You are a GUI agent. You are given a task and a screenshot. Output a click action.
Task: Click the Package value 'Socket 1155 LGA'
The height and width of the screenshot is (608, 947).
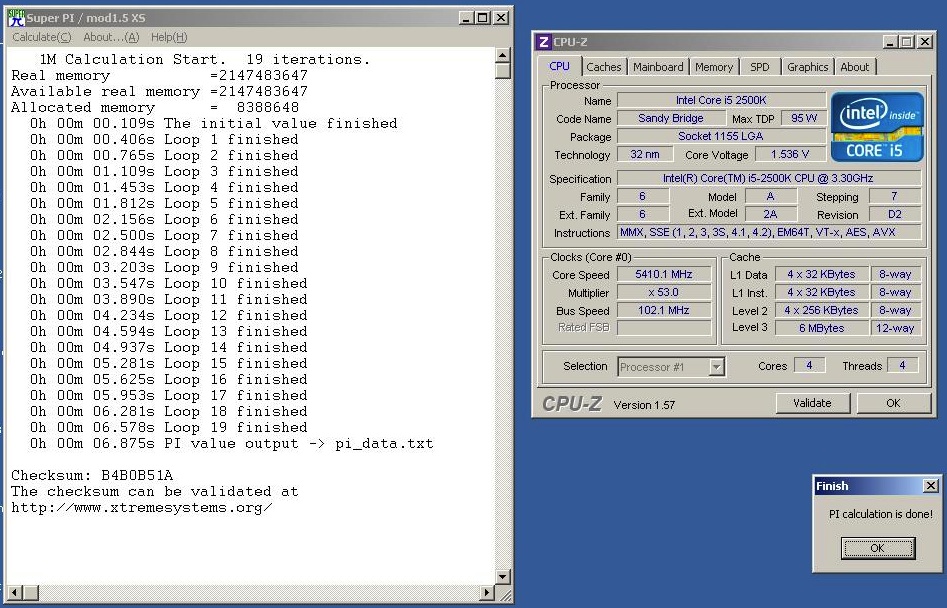click(x=721, y=136)
